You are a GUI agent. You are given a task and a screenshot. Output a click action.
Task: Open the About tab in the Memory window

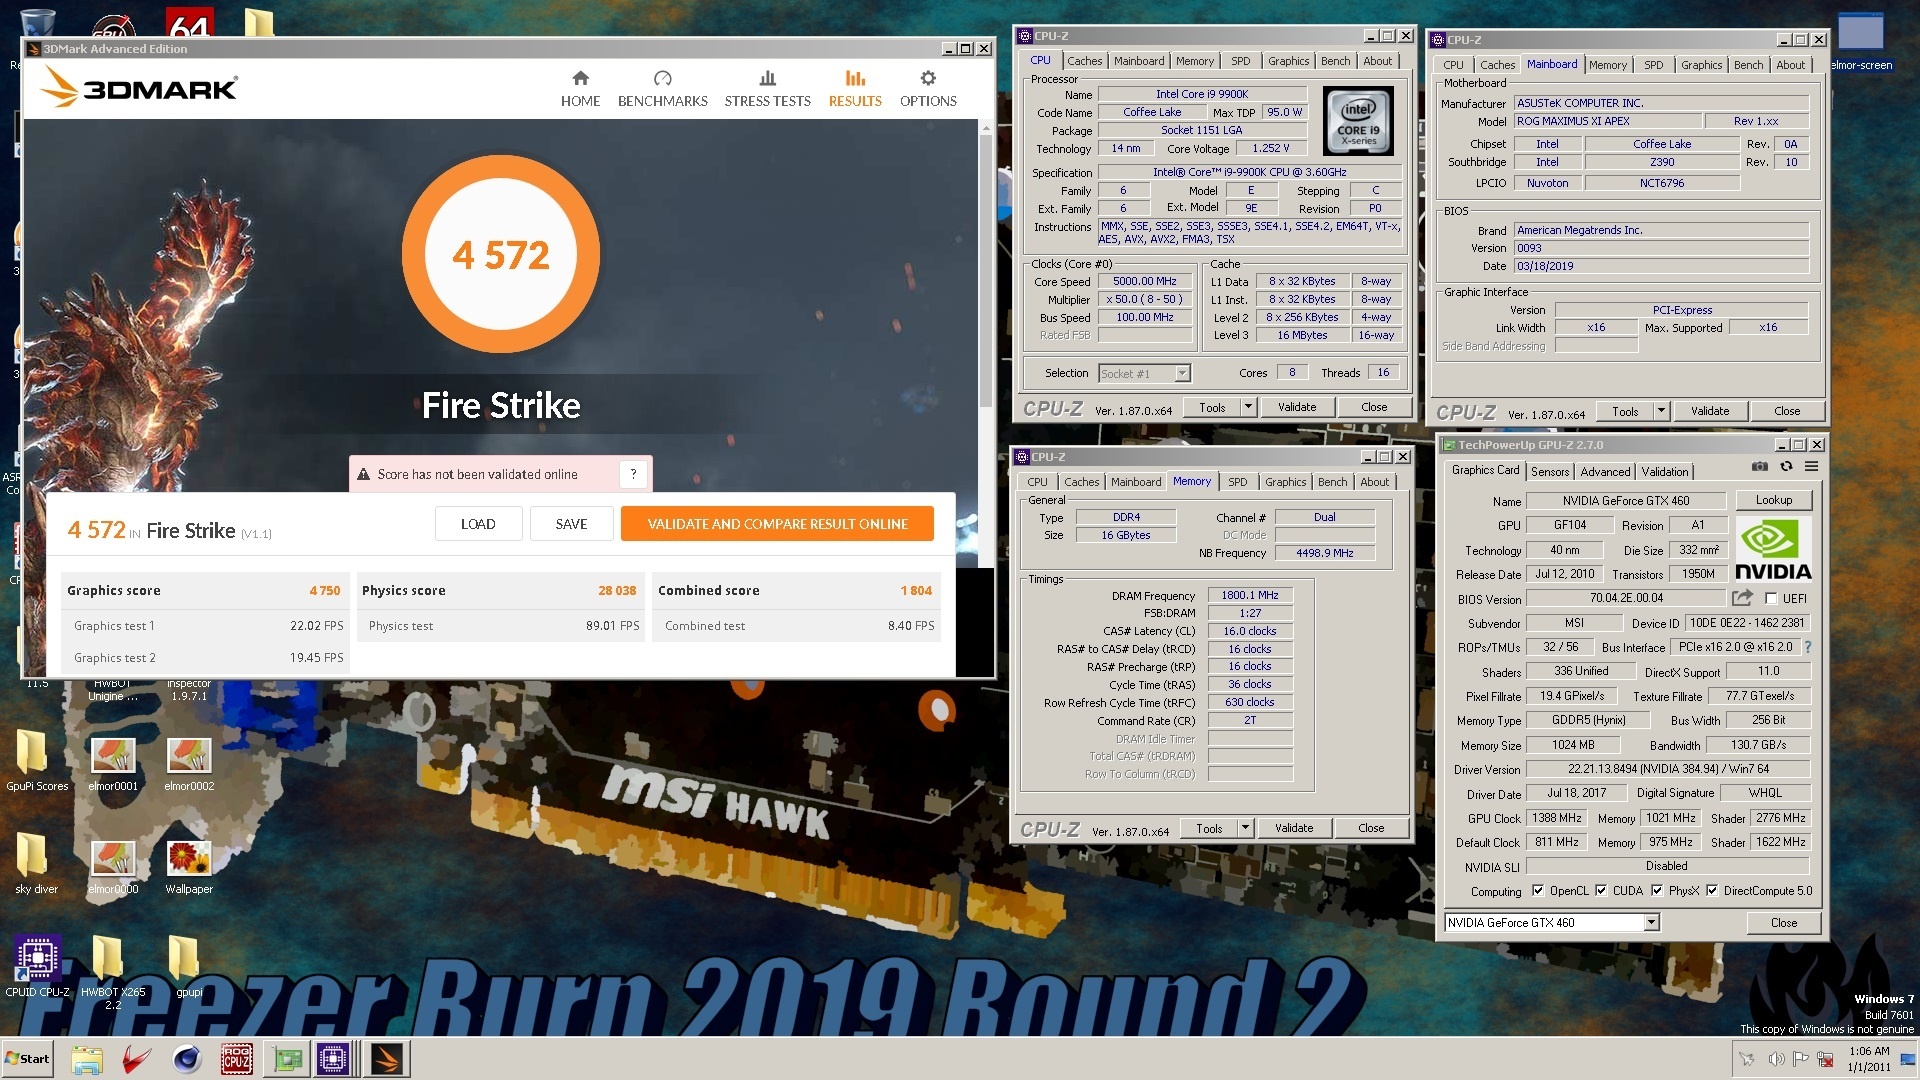pyautogui.click(x=1374, y=482)
